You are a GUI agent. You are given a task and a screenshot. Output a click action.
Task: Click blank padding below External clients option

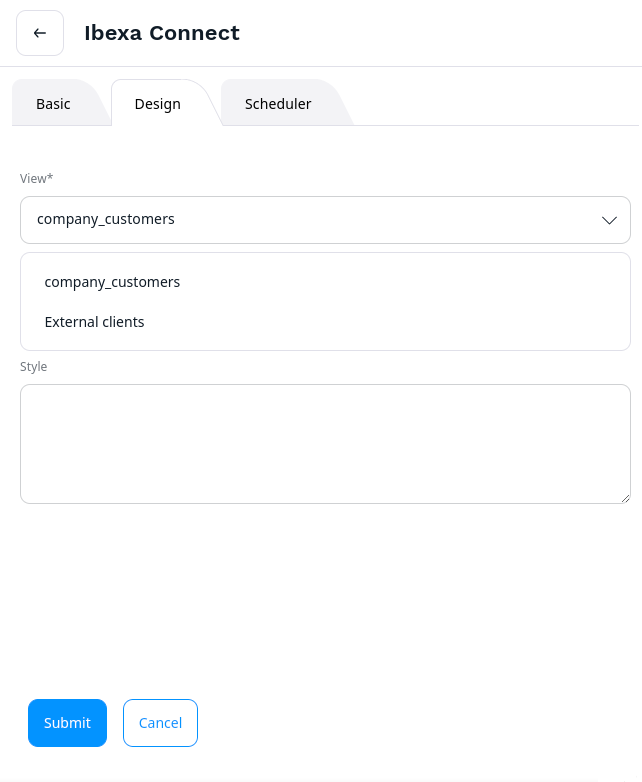tap(325, 344)
